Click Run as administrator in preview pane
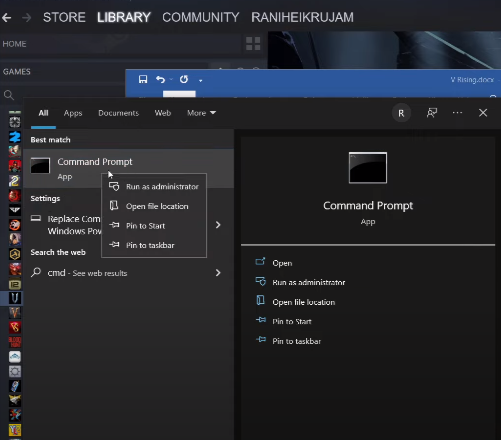 (309, 282)
